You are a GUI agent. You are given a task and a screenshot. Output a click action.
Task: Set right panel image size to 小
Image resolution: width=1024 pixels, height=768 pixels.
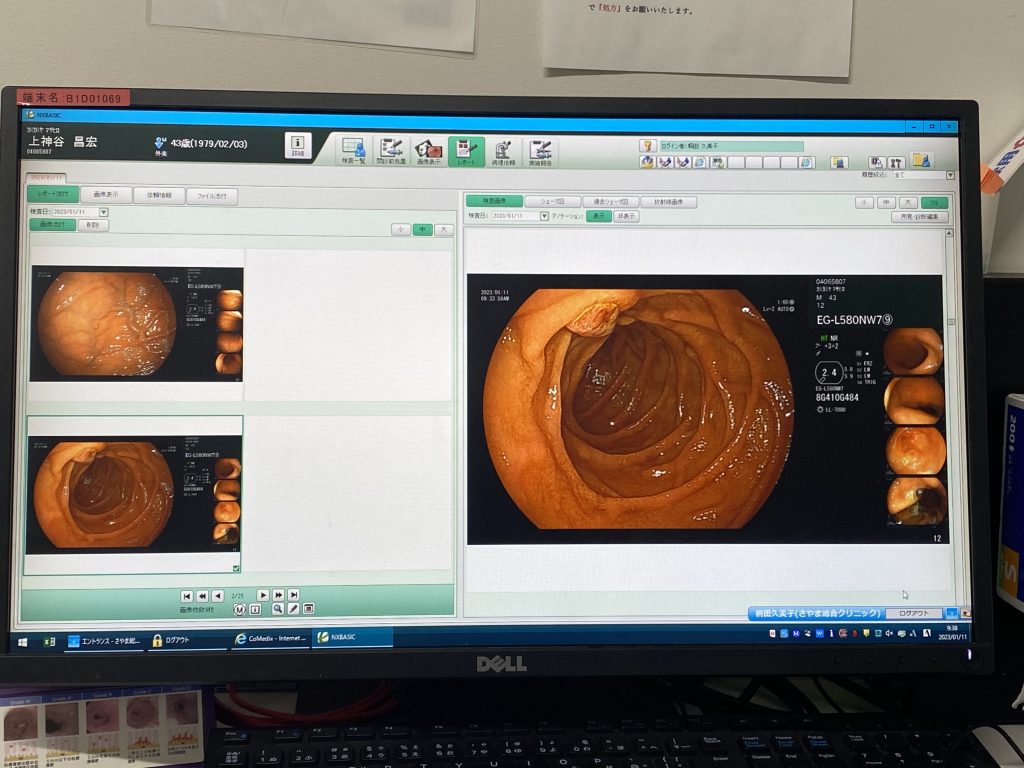click(865, 202)
